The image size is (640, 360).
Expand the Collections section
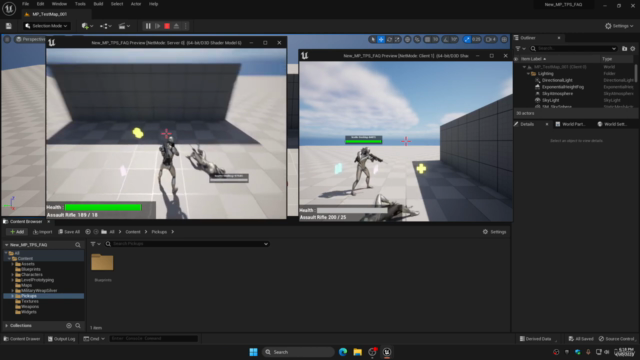[7, 326]
